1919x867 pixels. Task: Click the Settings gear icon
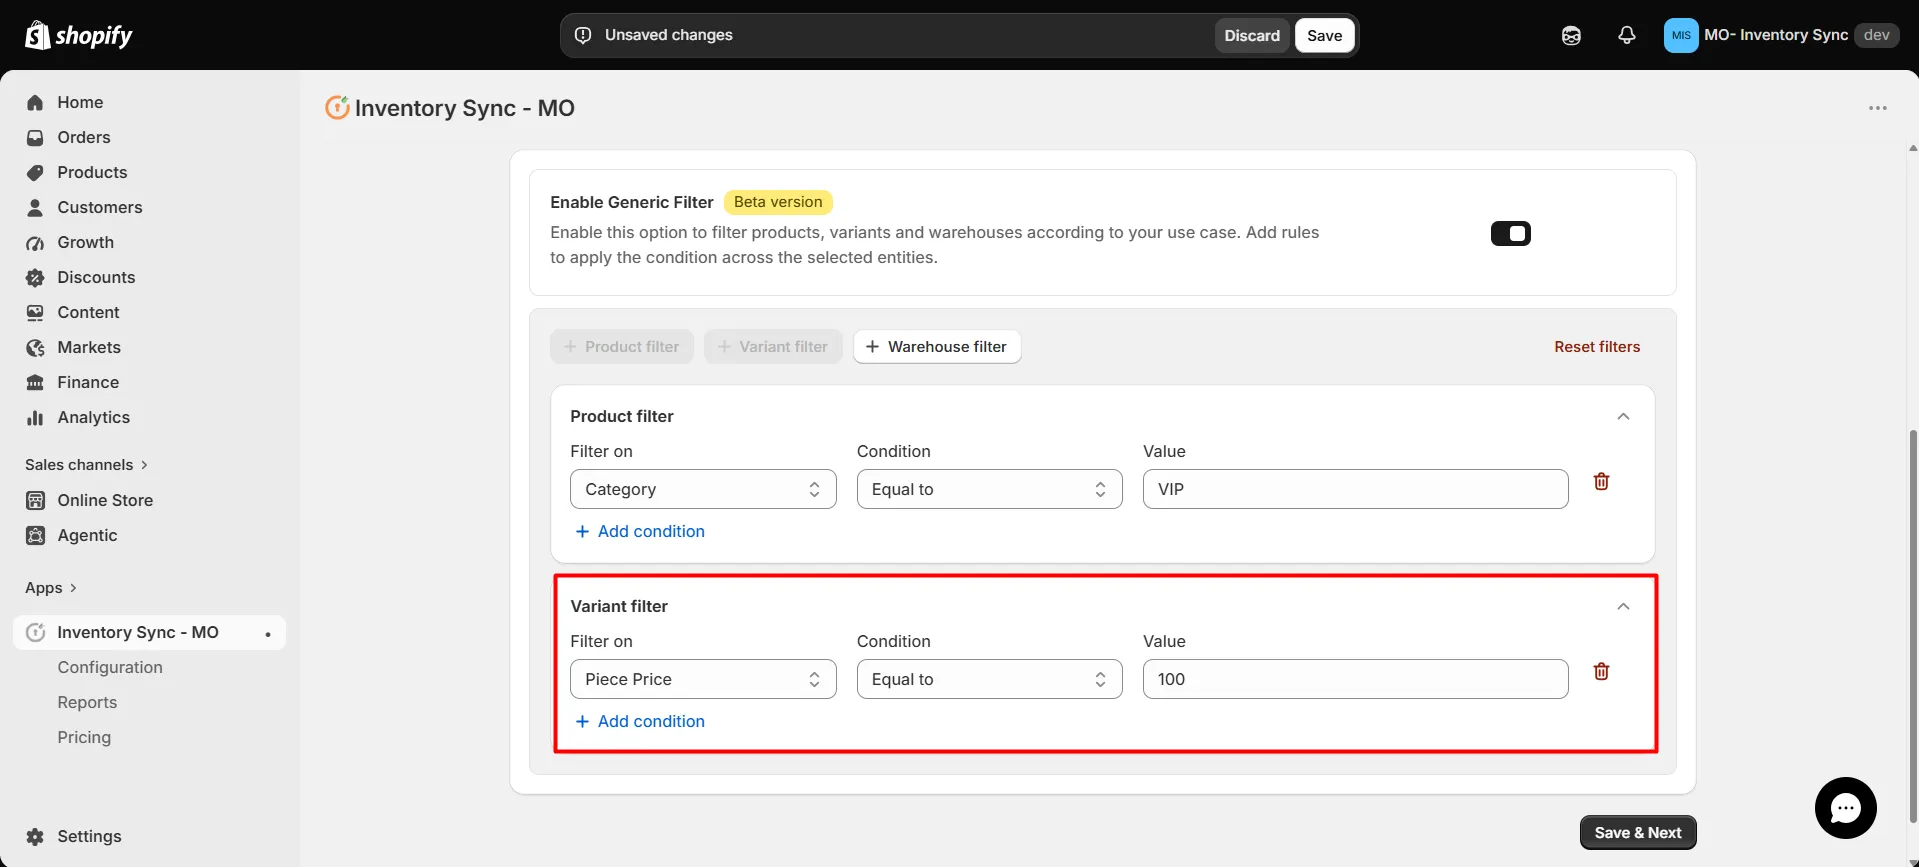[35, 836]
